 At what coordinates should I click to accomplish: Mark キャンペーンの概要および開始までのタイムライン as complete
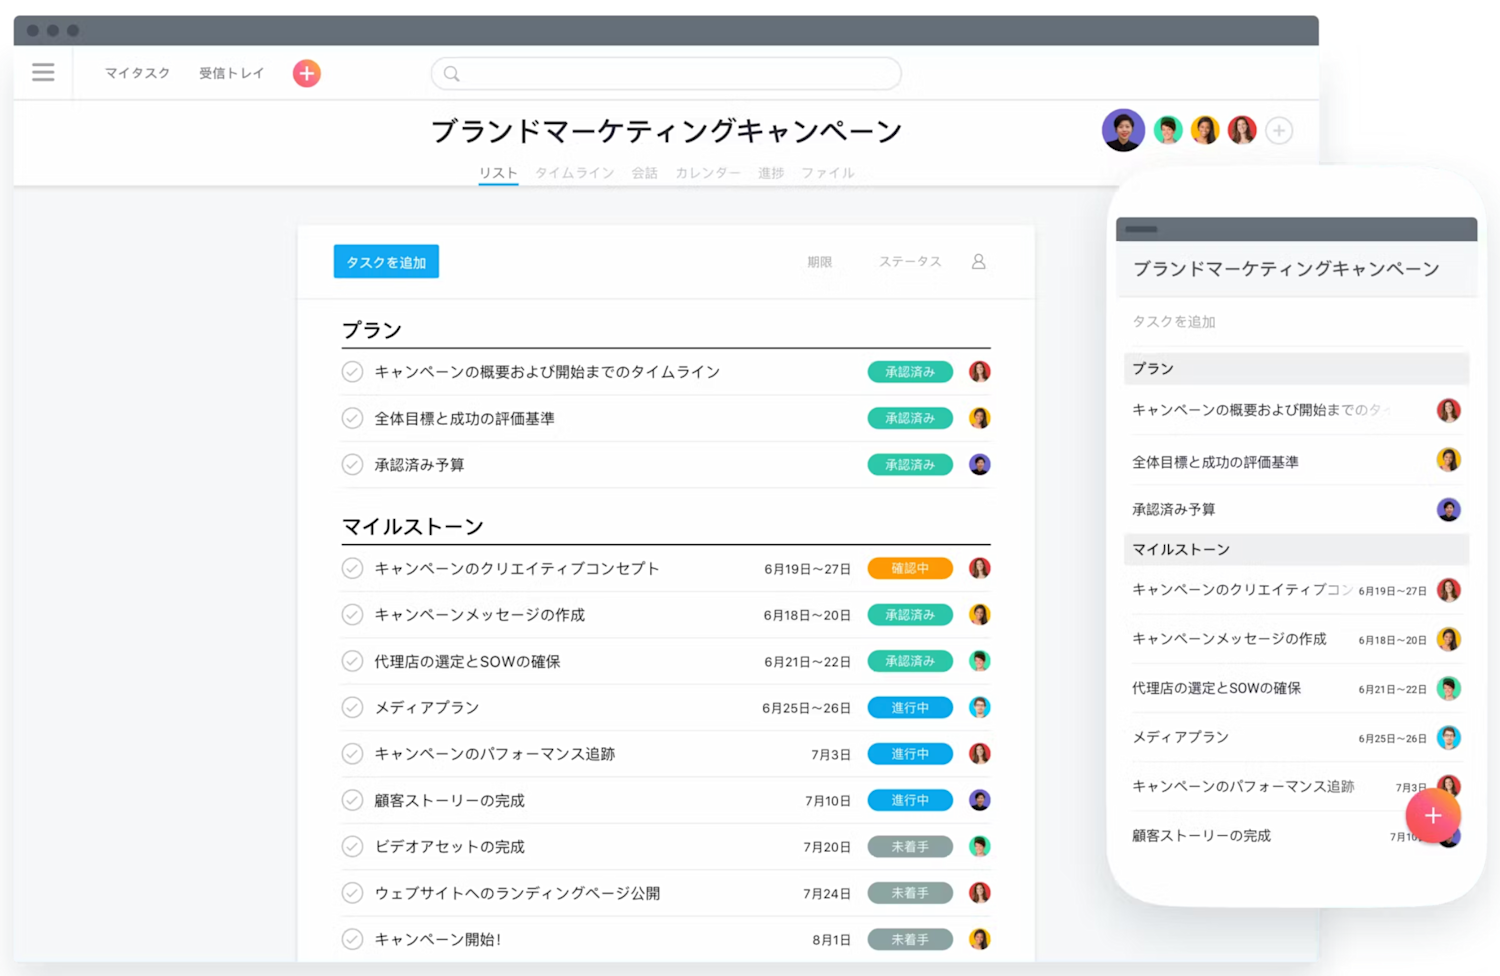coord(352,371)
